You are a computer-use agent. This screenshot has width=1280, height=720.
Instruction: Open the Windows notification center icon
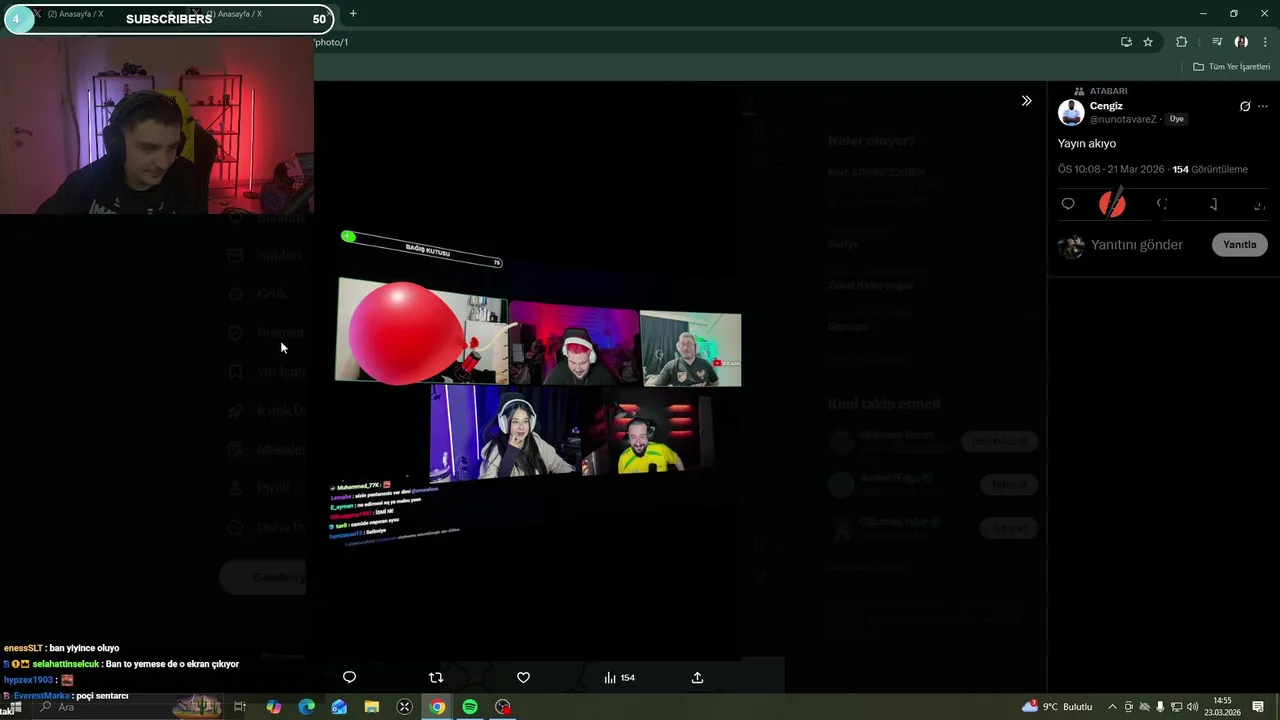tap(1259, 707)
